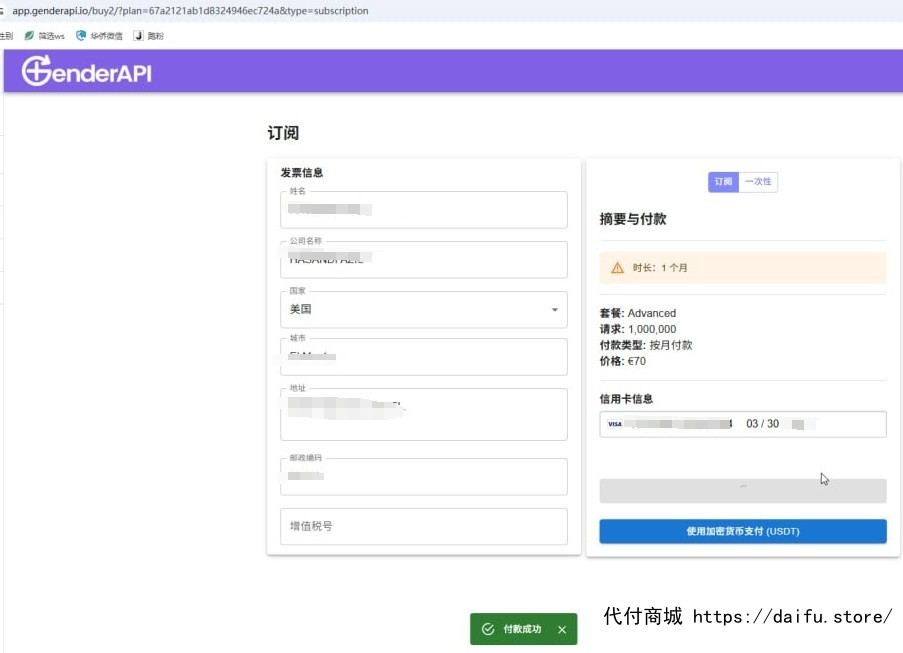The width and height of the screenshot is (903, 653).
Task: Switch to the 一次性 one-time tab
Action: tap(758, 181)
